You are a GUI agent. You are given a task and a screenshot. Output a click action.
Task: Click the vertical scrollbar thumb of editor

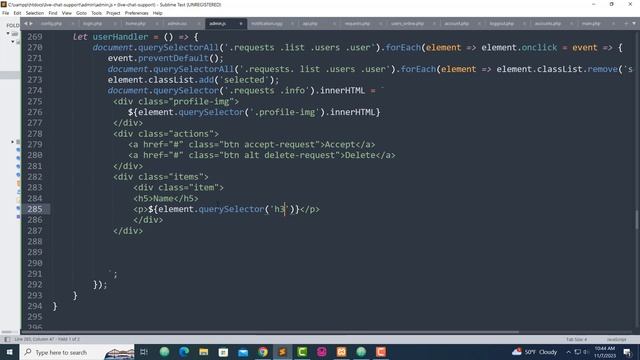click(x=636, y=219)
